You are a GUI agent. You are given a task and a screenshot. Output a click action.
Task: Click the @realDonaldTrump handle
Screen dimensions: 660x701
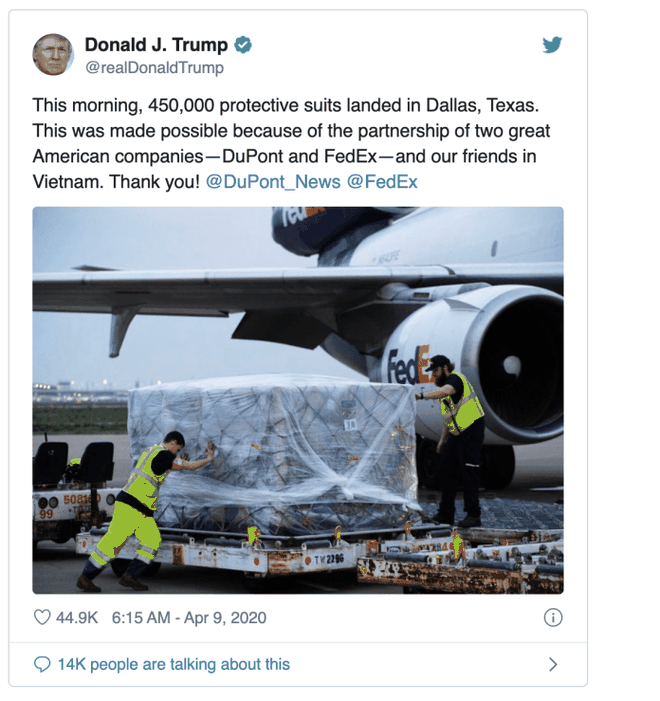[154, 68]
